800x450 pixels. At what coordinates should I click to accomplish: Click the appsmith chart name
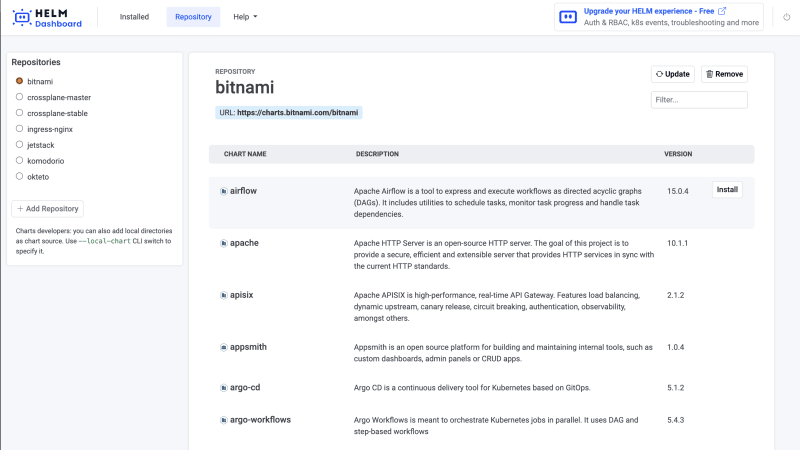click(248, 347)
